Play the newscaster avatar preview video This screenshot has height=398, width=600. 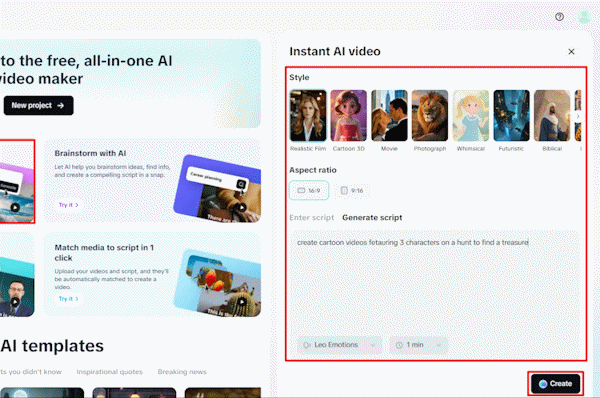click(15, 302)
